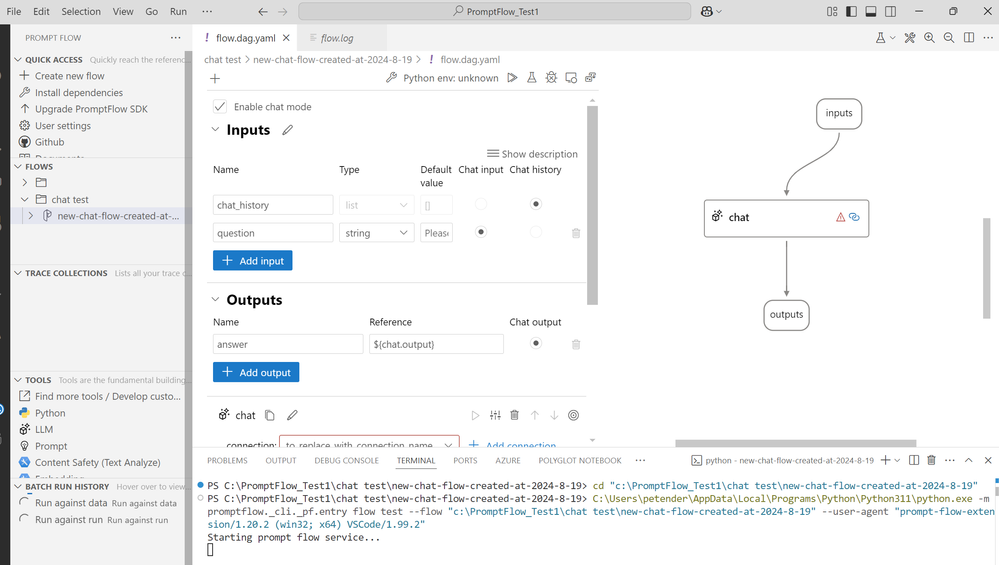Click the debug bug icon in flow toolbar
This screenshot has height=565, width=999.
coord(551,78)
